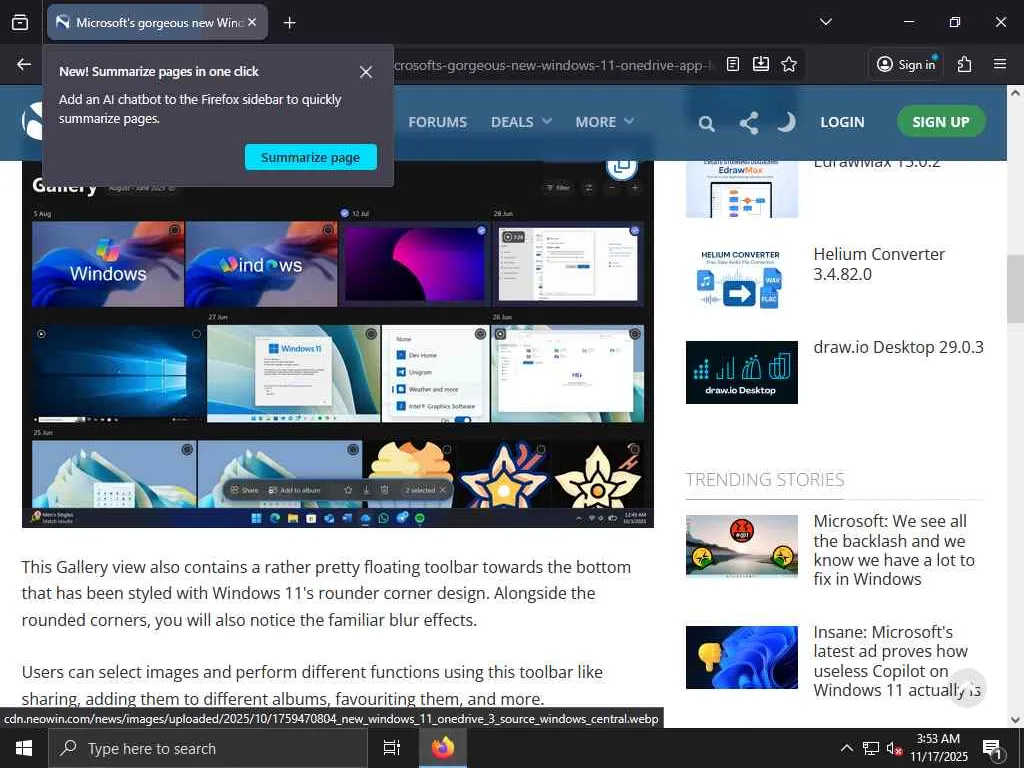Go back with the back arrow
Screen dimensions: 1024x768
(24, 64)
